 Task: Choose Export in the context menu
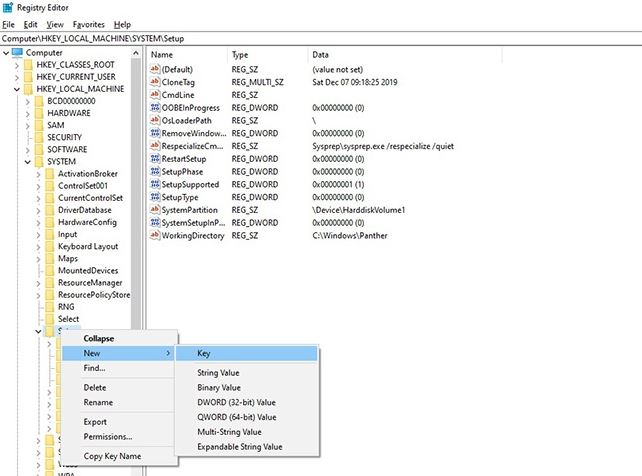pos(120,422)
